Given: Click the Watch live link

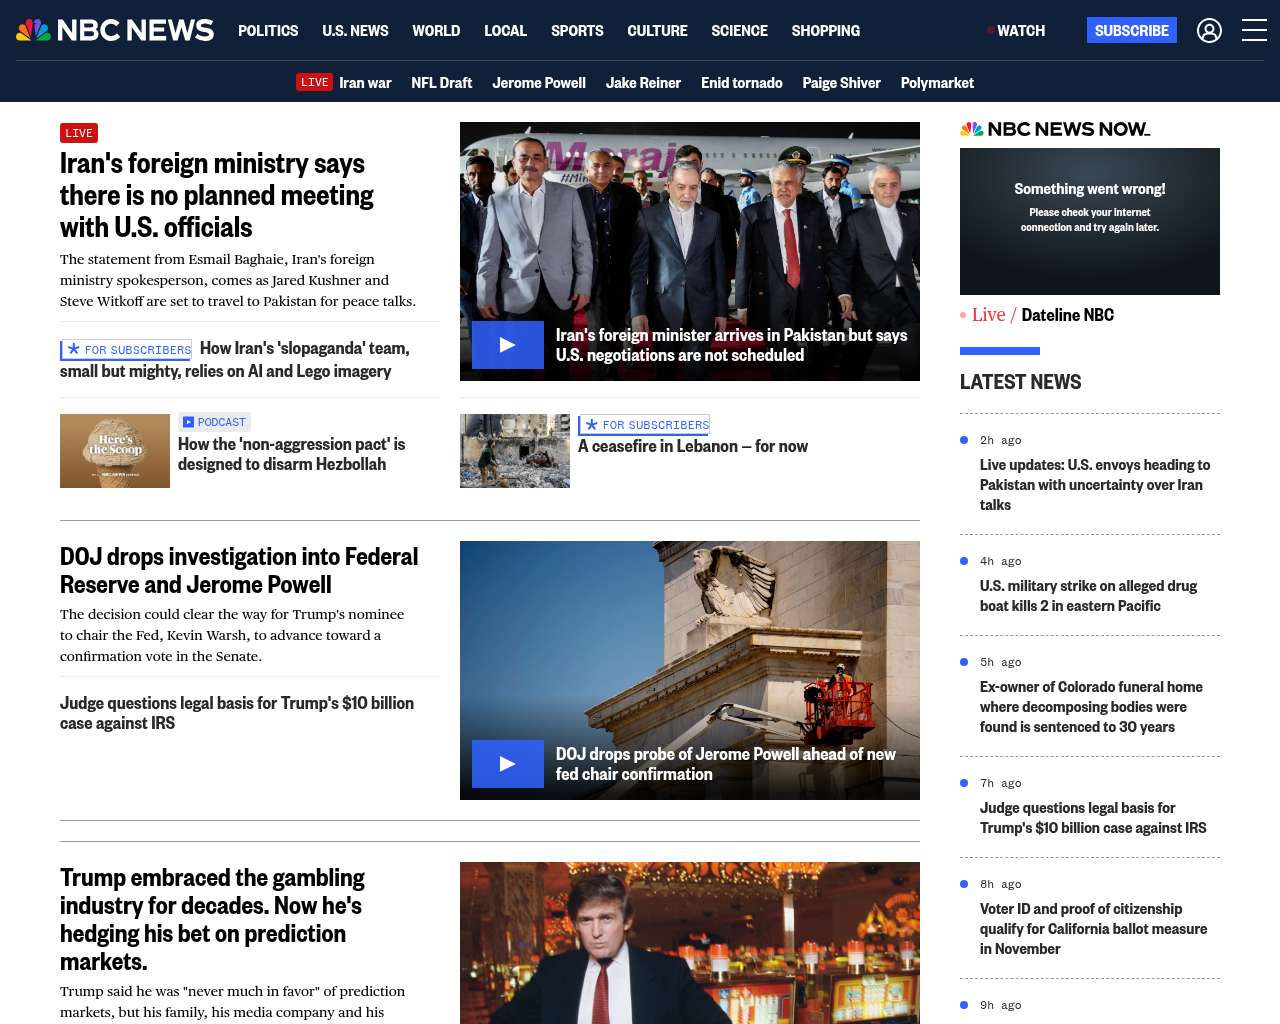Looking at the screenshot, I should pyautogui.click(x=1020, y=31).
